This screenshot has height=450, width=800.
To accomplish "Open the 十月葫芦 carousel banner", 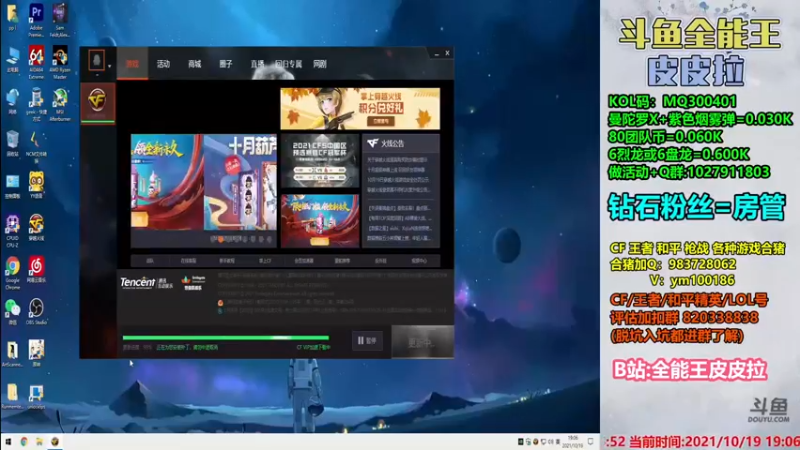I will coord(240,182).
